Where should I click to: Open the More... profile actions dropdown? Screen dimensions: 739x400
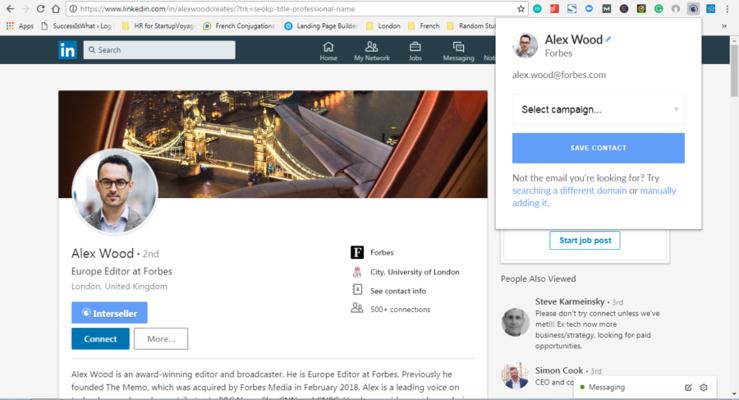pos(161,339)
